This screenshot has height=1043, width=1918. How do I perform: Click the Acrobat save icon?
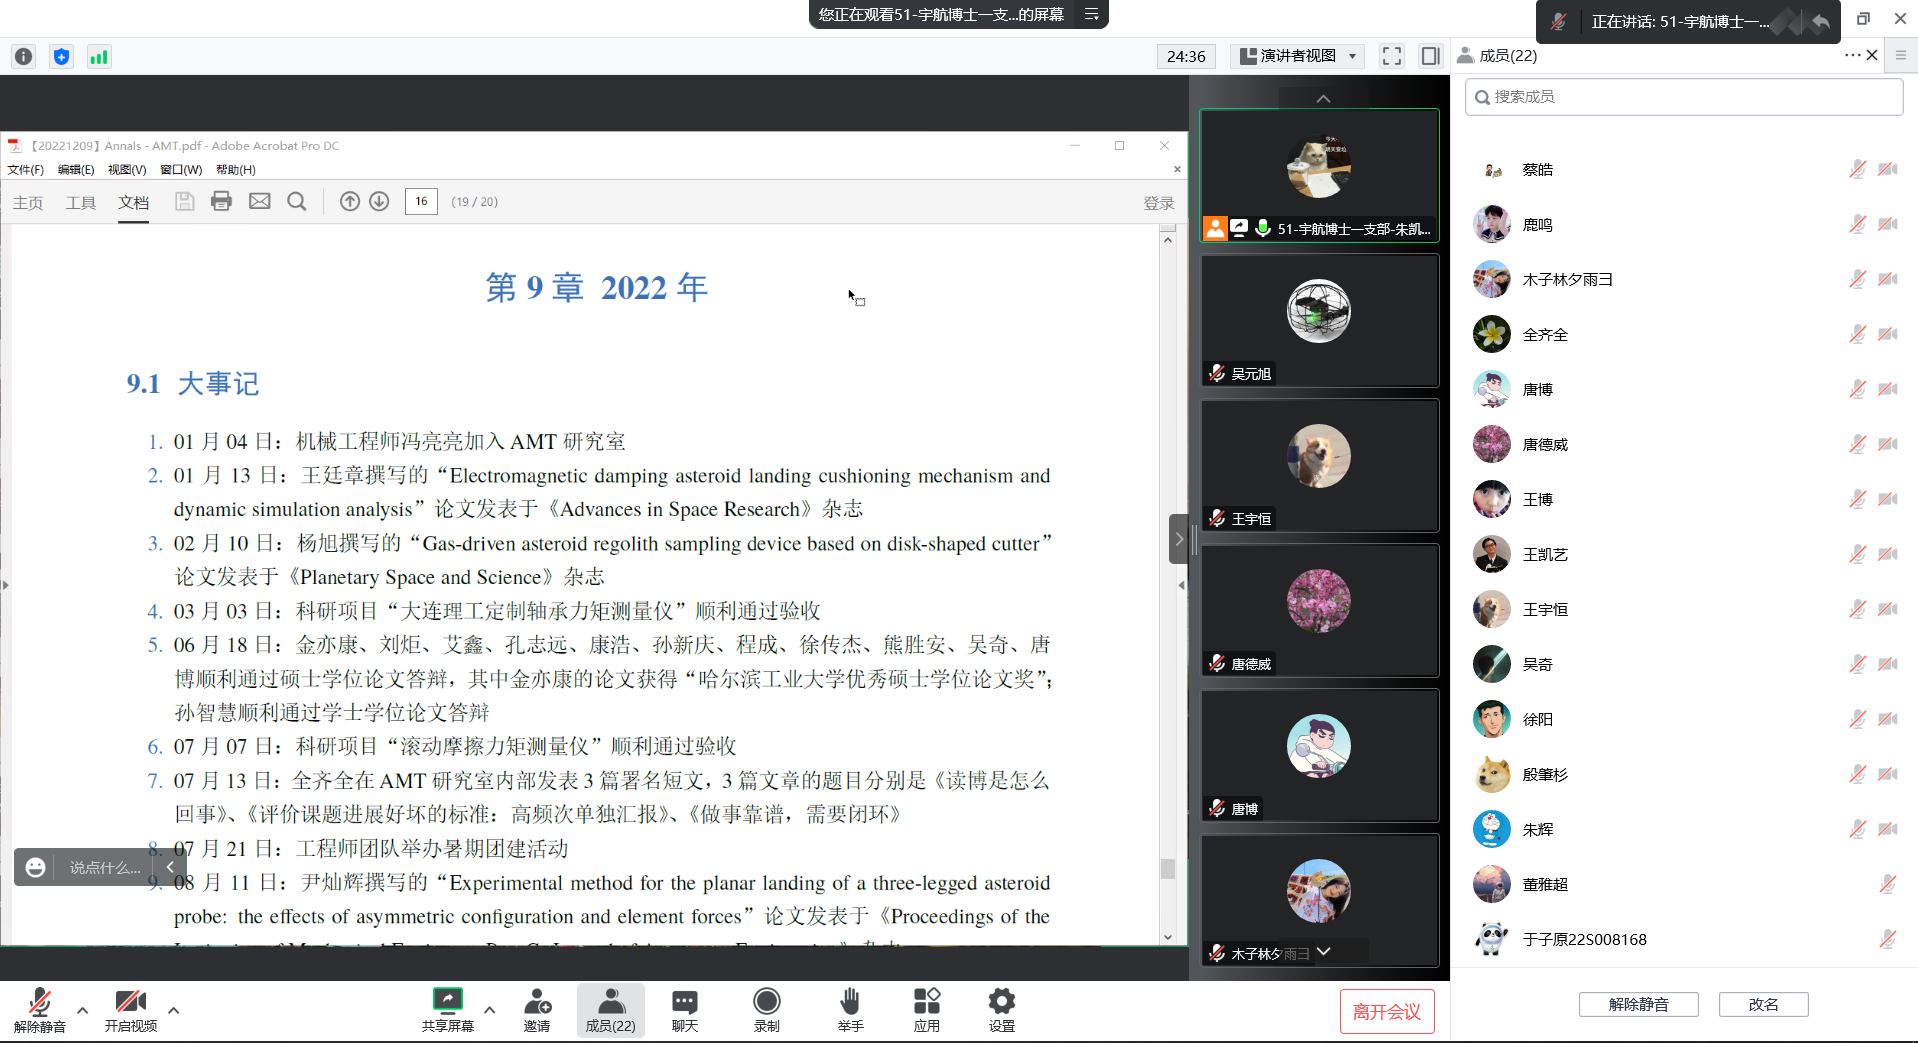click(184, 201)
